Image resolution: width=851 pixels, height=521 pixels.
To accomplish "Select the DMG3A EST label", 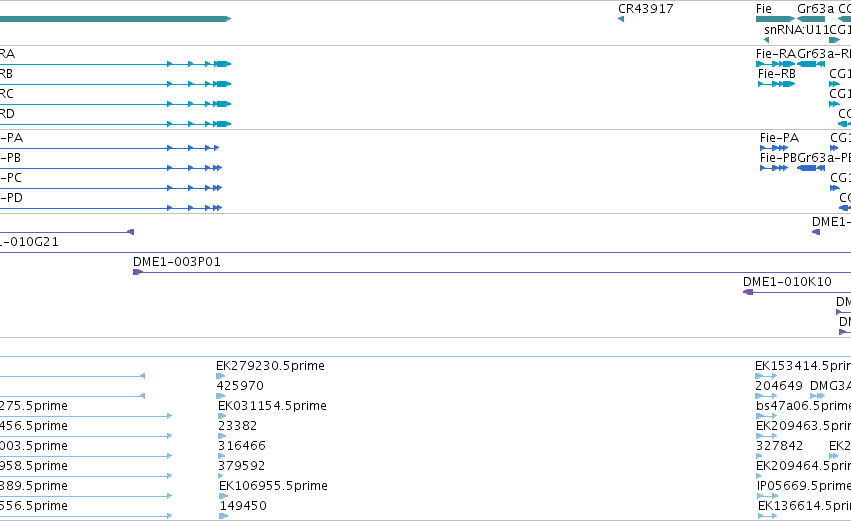I will (830, 386).
